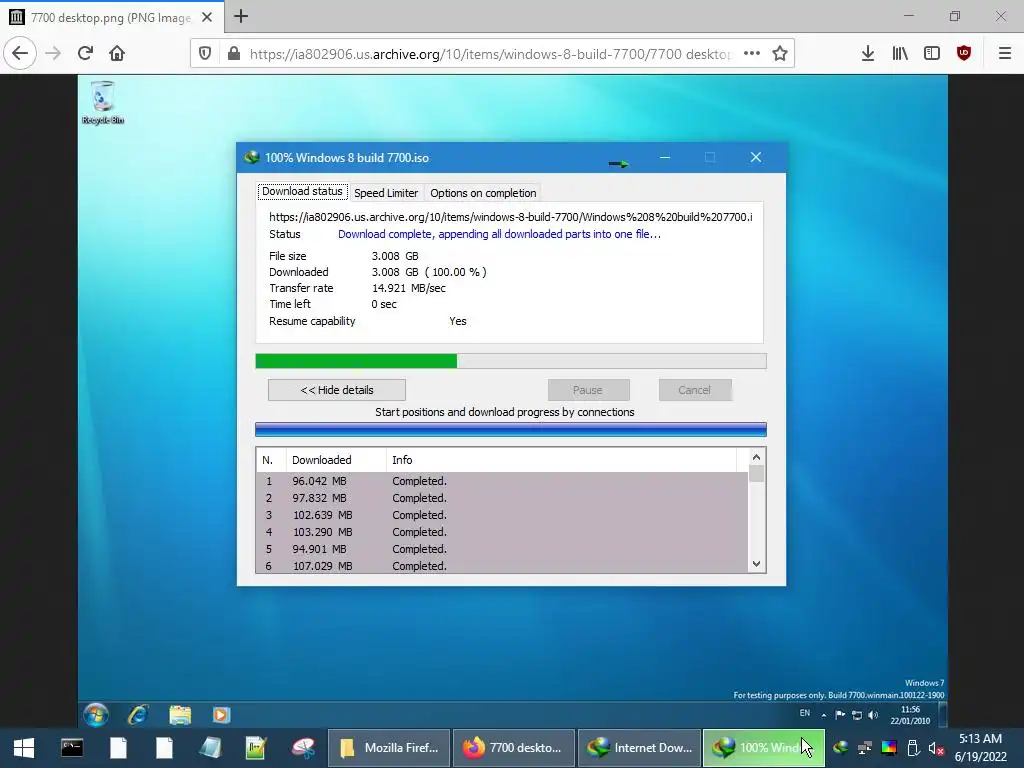1024x768 pixels.
Task: Open Command Prompt from the taskbar
Action: (72, 748)
